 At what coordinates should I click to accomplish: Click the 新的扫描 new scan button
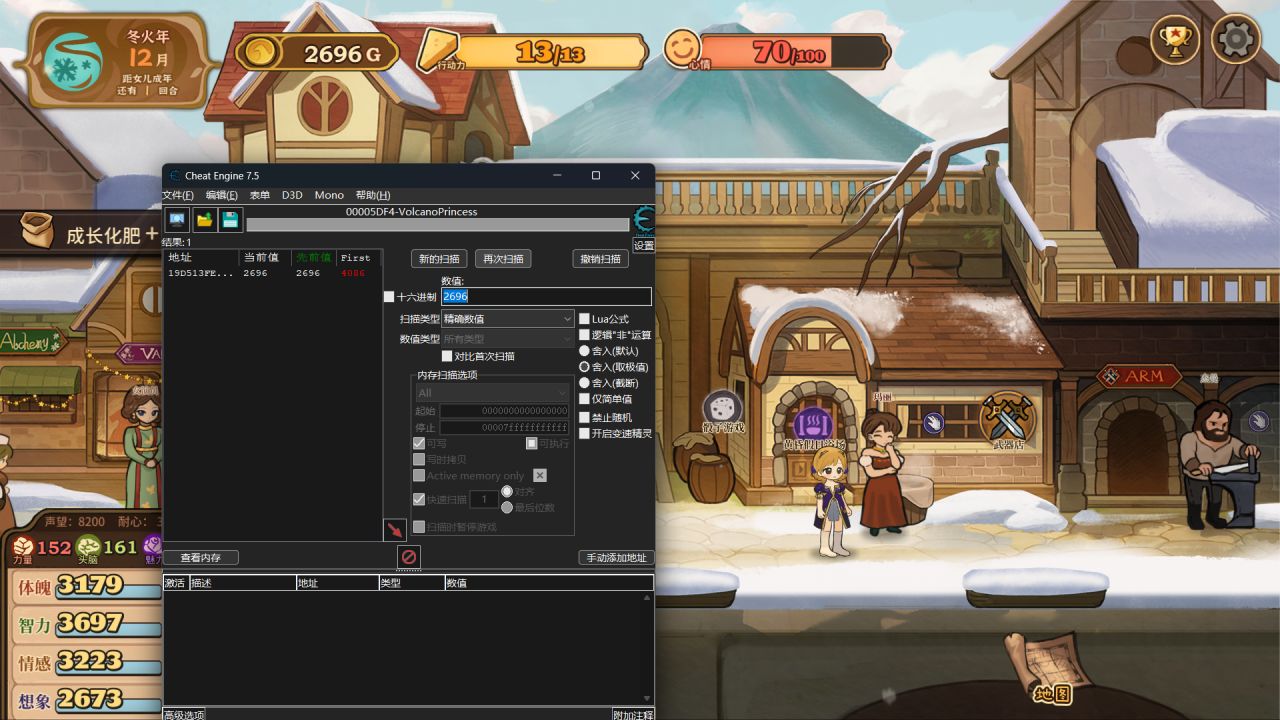pyautogui.click(x=439, y=259)
